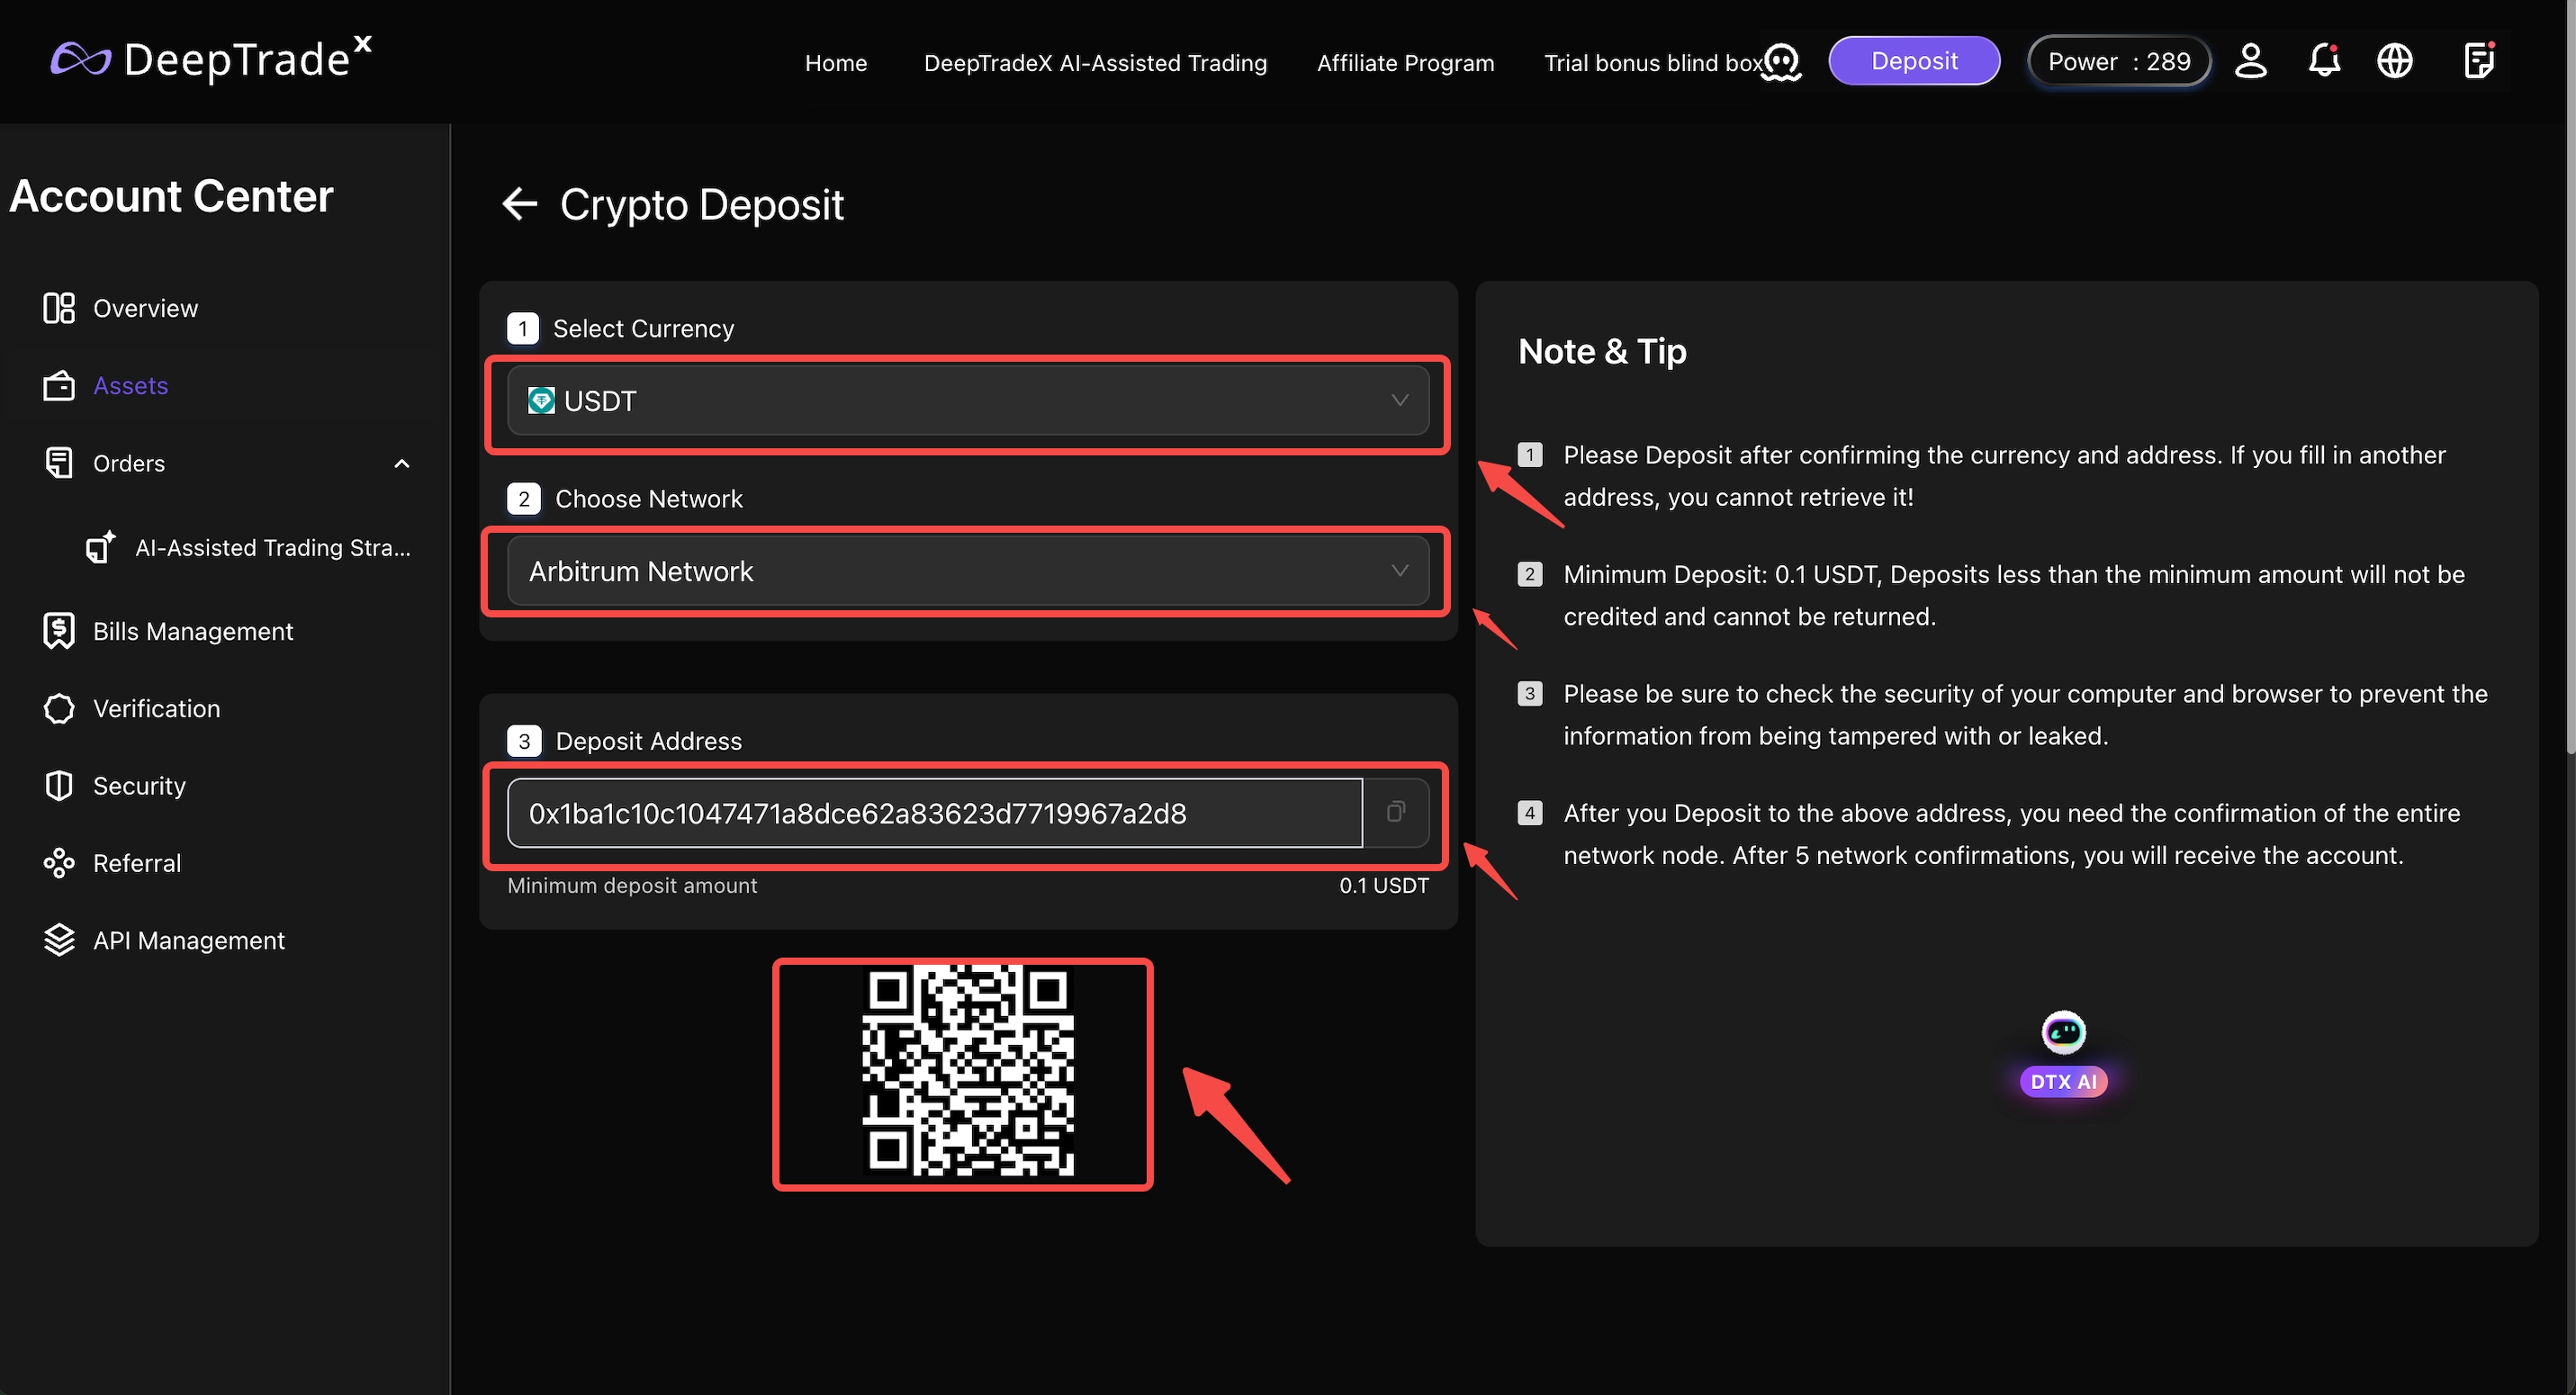Select Assets in Account Center sidebar
The image size is (2576, 1395).
(x=130, y=386)
